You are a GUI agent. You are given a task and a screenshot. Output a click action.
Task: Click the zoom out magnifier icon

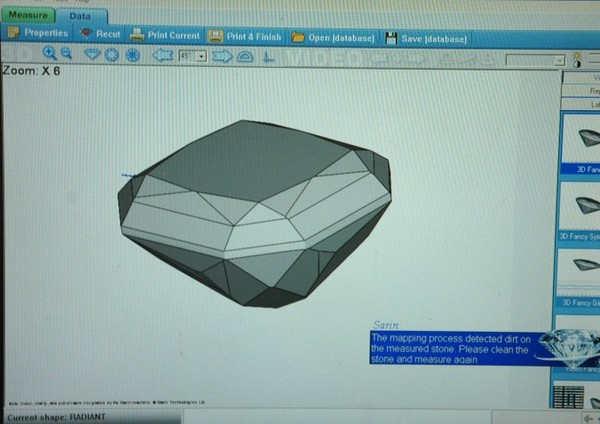[x=66, y=54]
